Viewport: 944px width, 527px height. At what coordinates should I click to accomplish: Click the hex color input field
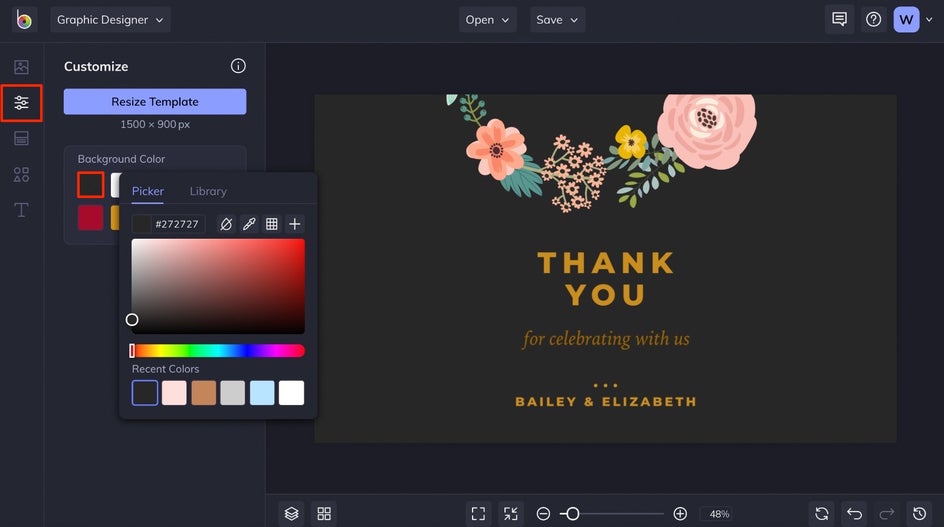pos(178,224)
